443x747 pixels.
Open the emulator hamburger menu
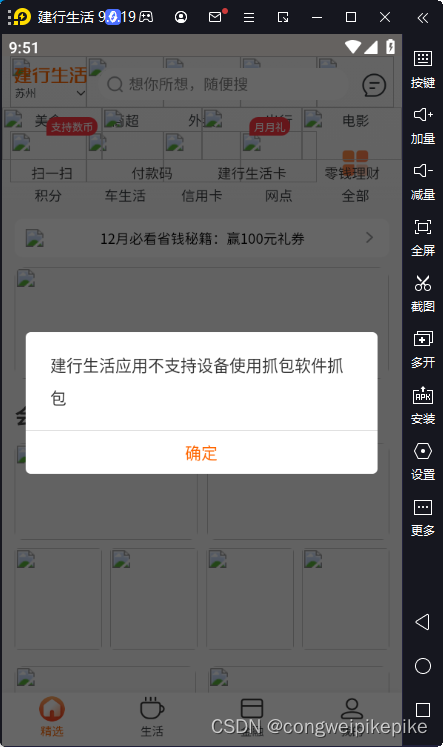[x=249, y=18]
